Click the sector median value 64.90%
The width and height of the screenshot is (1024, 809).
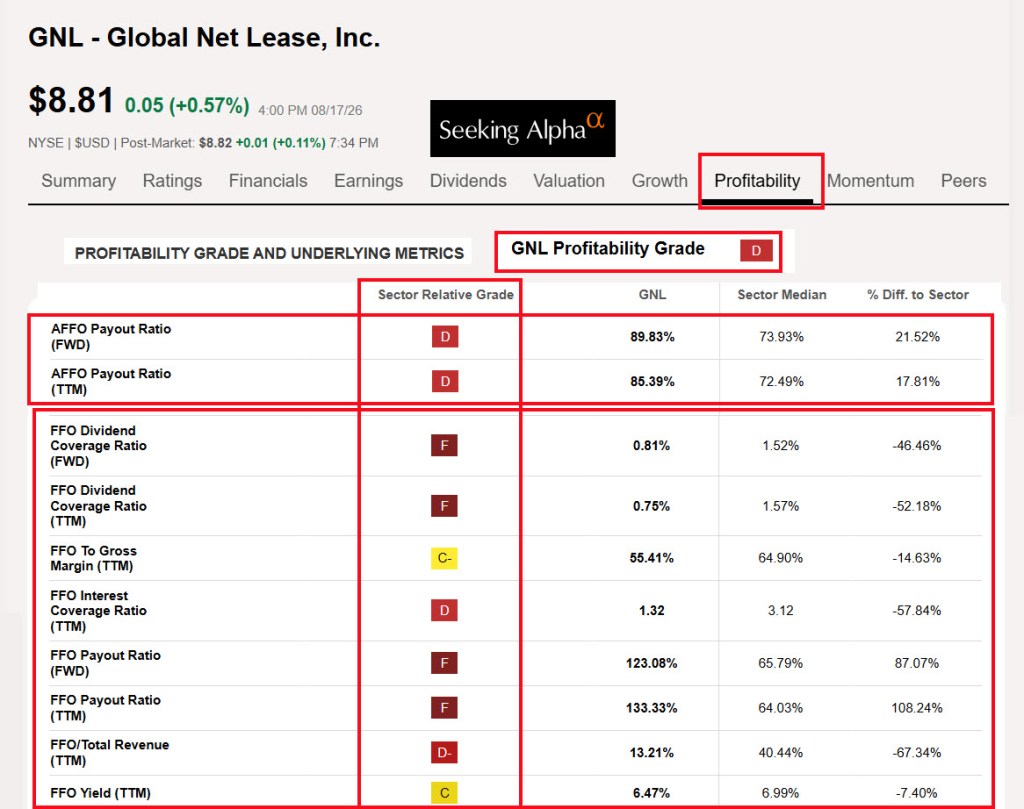[780, 558]
